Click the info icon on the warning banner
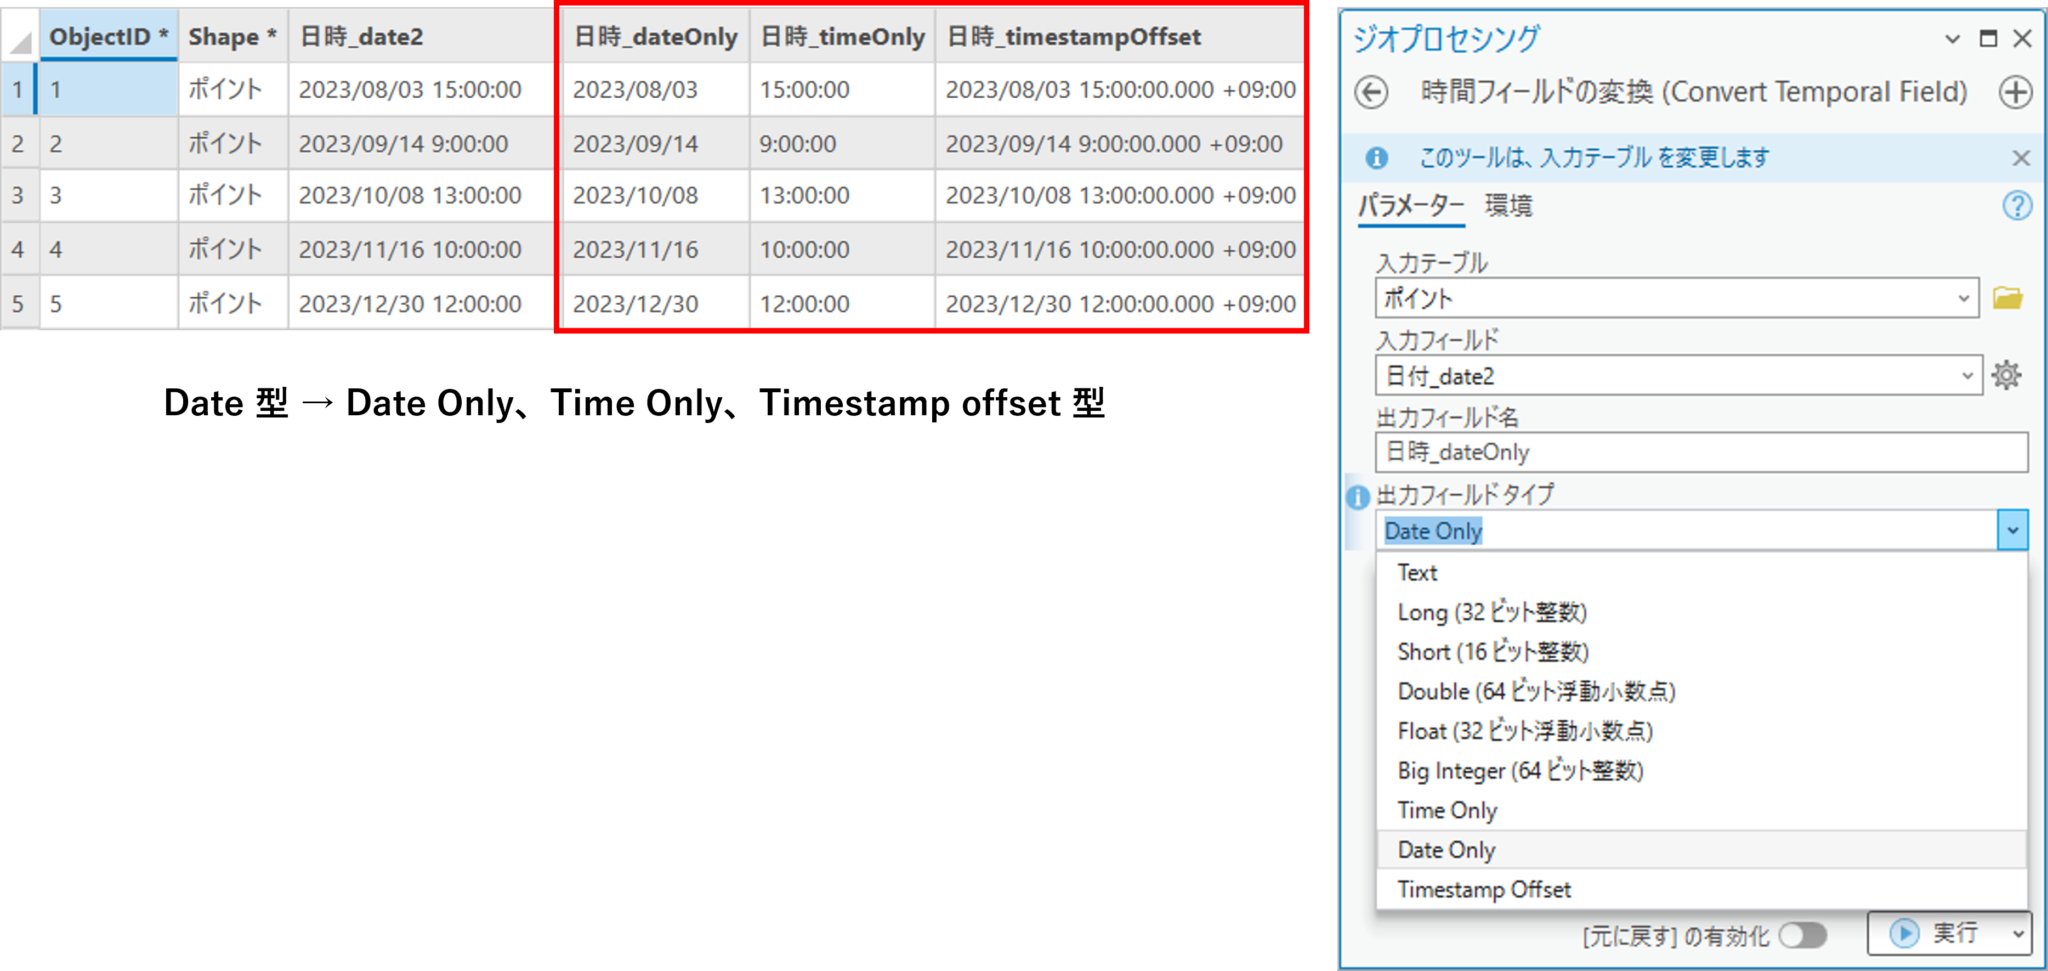Screen dimensions: 2048x971 click(1379, 157)
